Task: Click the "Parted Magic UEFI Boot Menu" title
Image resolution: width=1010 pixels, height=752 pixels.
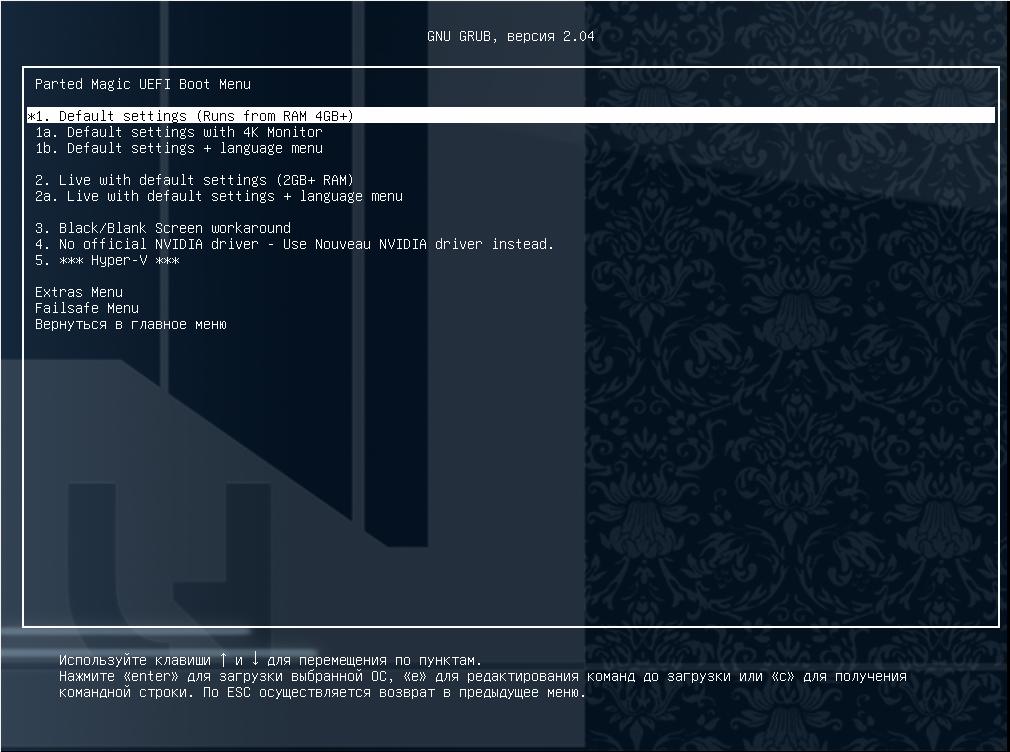Action: click(x=142, y=84)
